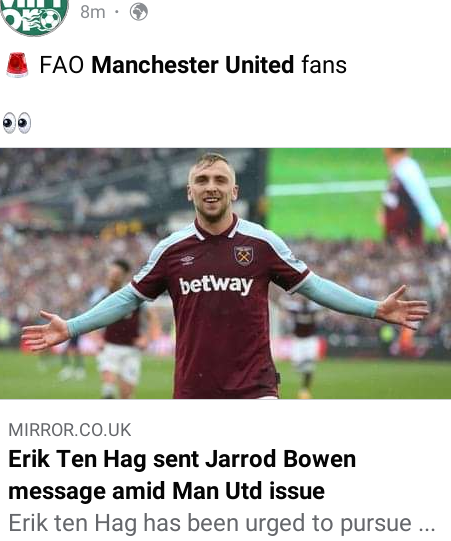Image resolution: width=451 pixels, height=541 pixels.
Task: Click the red siren emoji
Action: 17,65
